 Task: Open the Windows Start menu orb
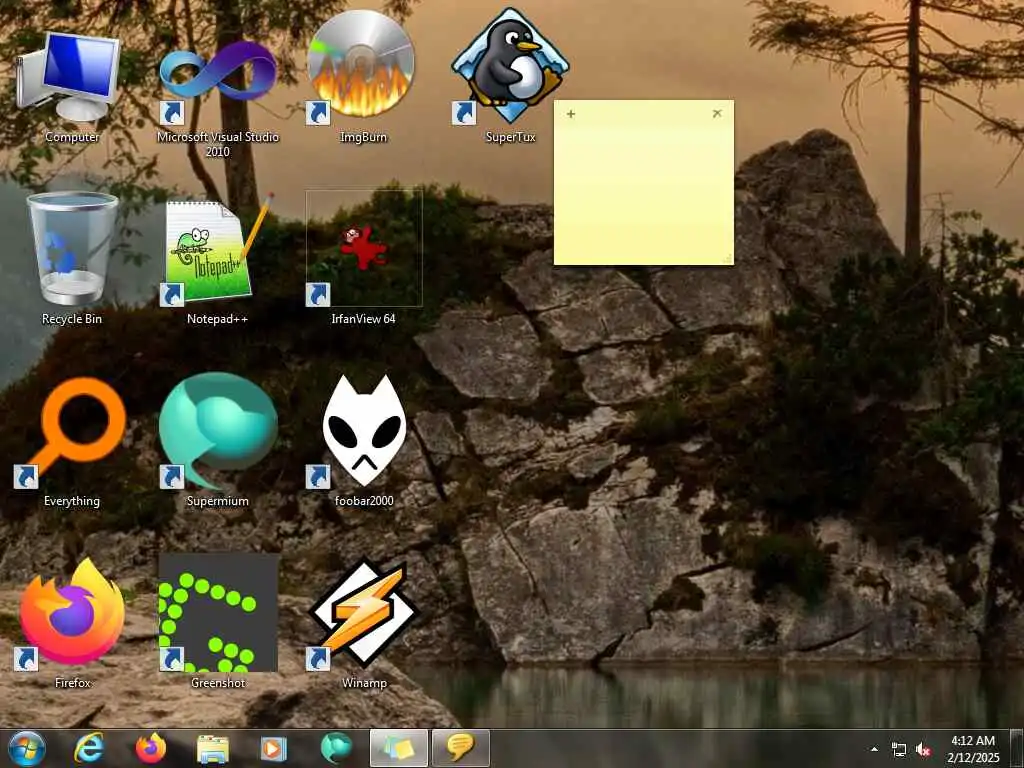[x=27, y=748]
